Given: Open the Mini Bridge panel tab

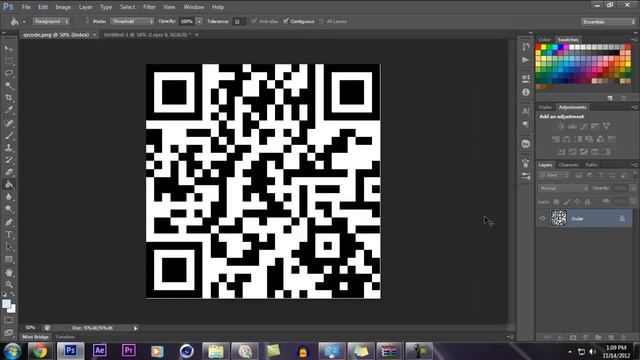Looking at the screenshot, I should (x=36, y=337).
